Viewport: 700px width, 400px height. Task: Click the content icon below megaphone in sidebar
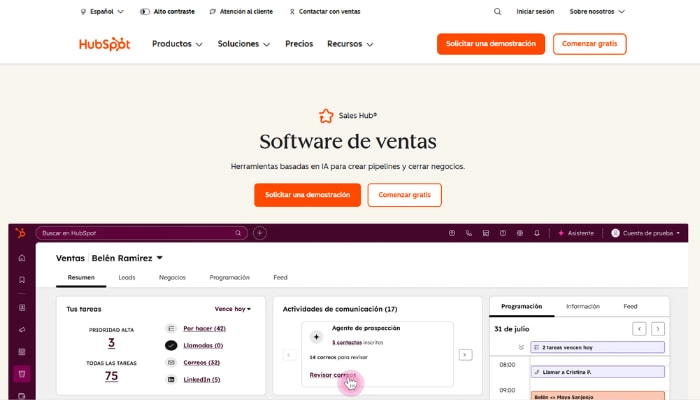[x=22, y=352]
